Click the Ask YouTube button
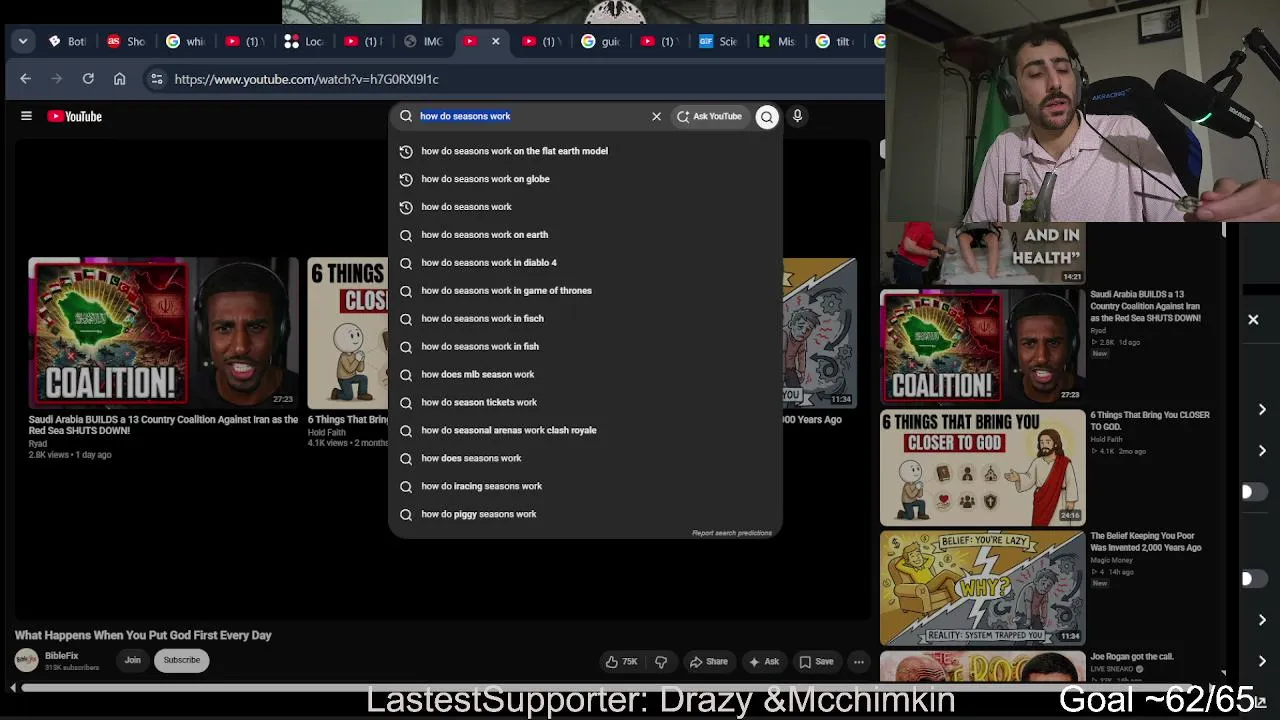1280x720 pixels. 709,116
